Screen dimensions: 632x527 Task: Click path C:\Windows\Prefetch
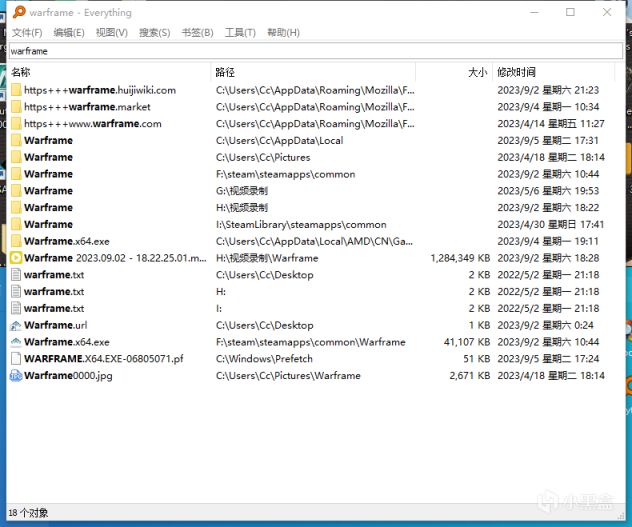[x=264, y=359]
